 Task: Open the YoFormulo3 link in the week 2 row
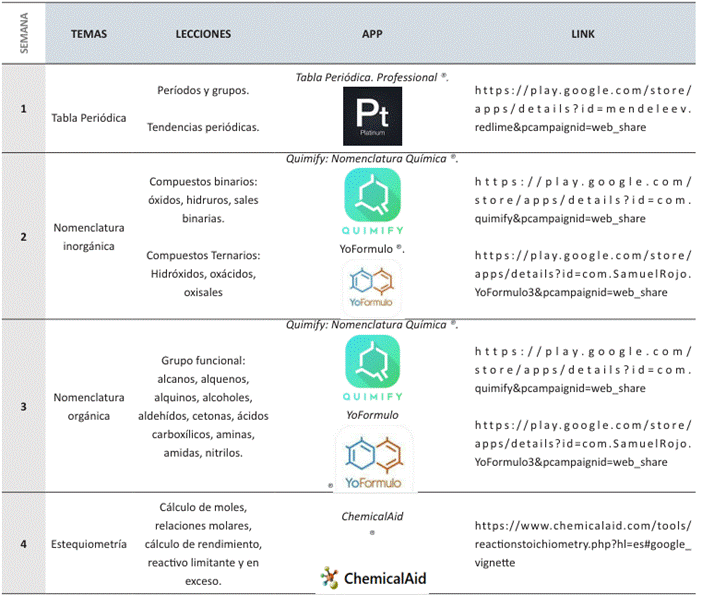coord(583,274)
